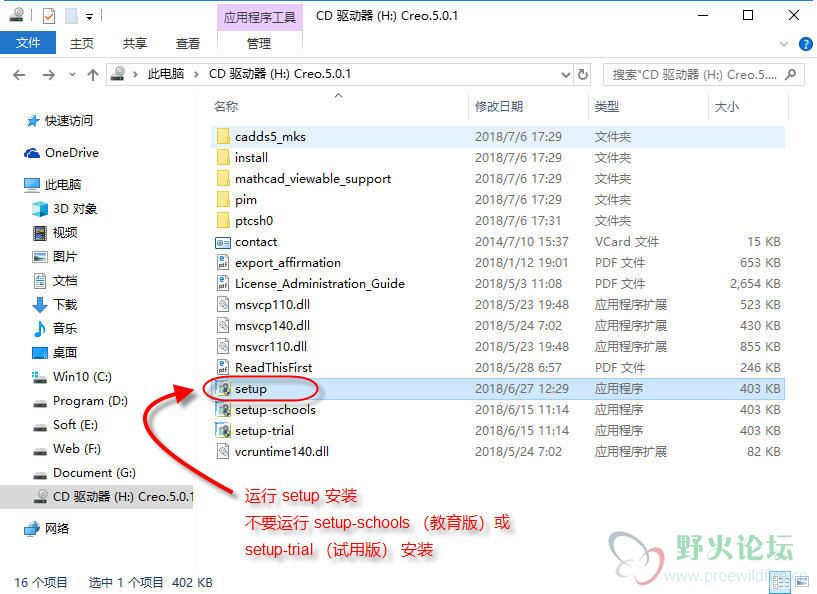Click the msvcp110.dll file icon
The image size is (817, 594).
point(223,304)
